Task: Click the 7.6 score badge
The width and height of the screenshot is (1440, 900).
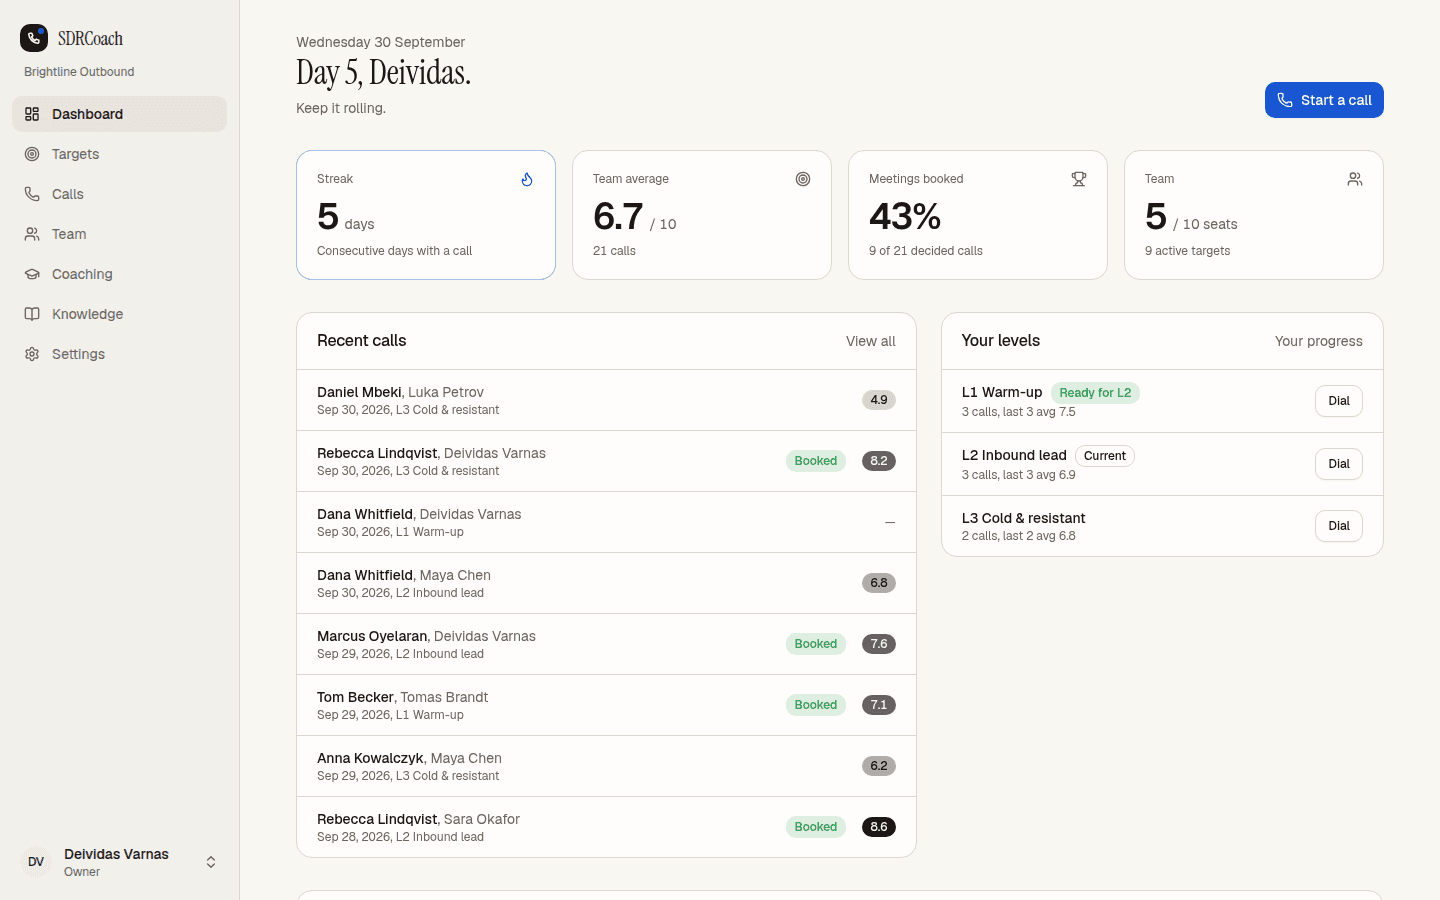Action: pyautogui.click(x=879, y=644)
